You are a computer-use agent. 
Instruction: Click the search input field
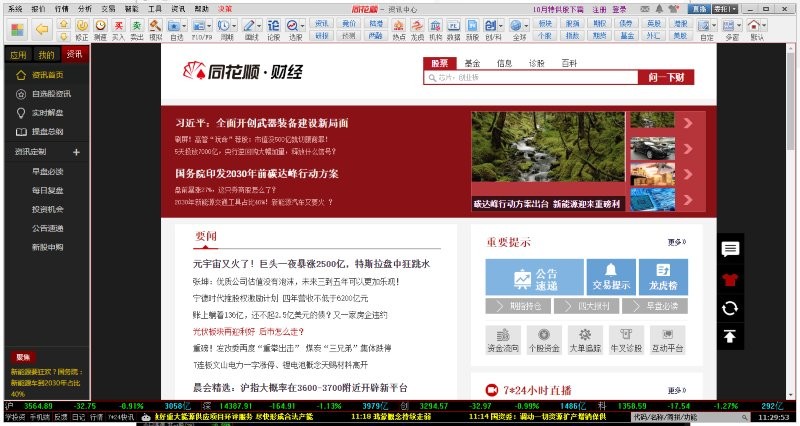531,78
